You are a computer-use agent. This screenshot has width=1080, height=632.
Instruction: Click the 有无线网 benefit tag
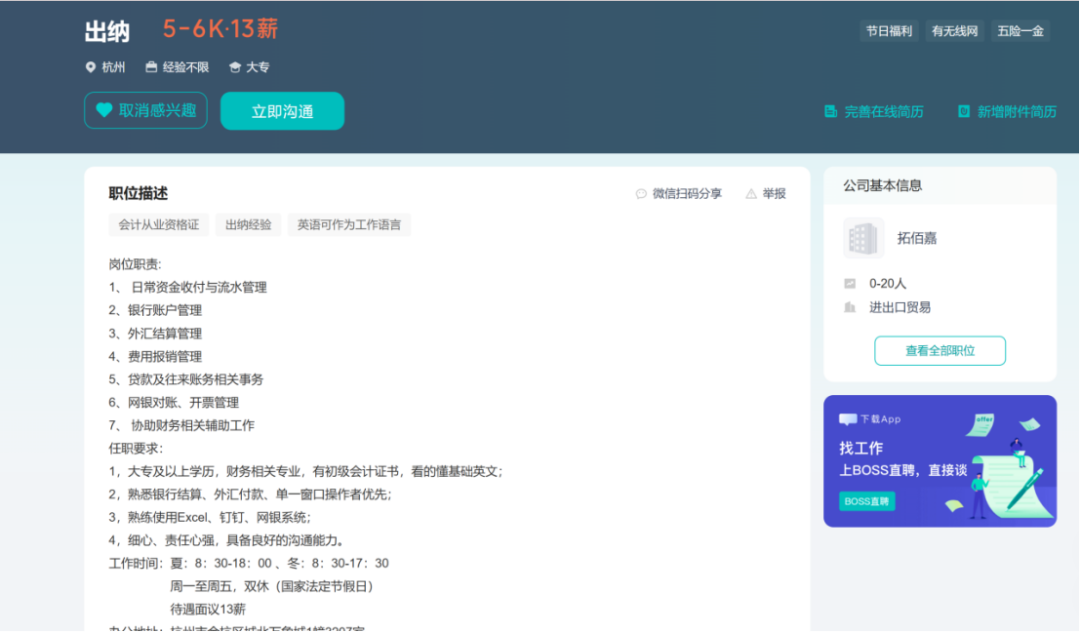(x=955, y=31)
